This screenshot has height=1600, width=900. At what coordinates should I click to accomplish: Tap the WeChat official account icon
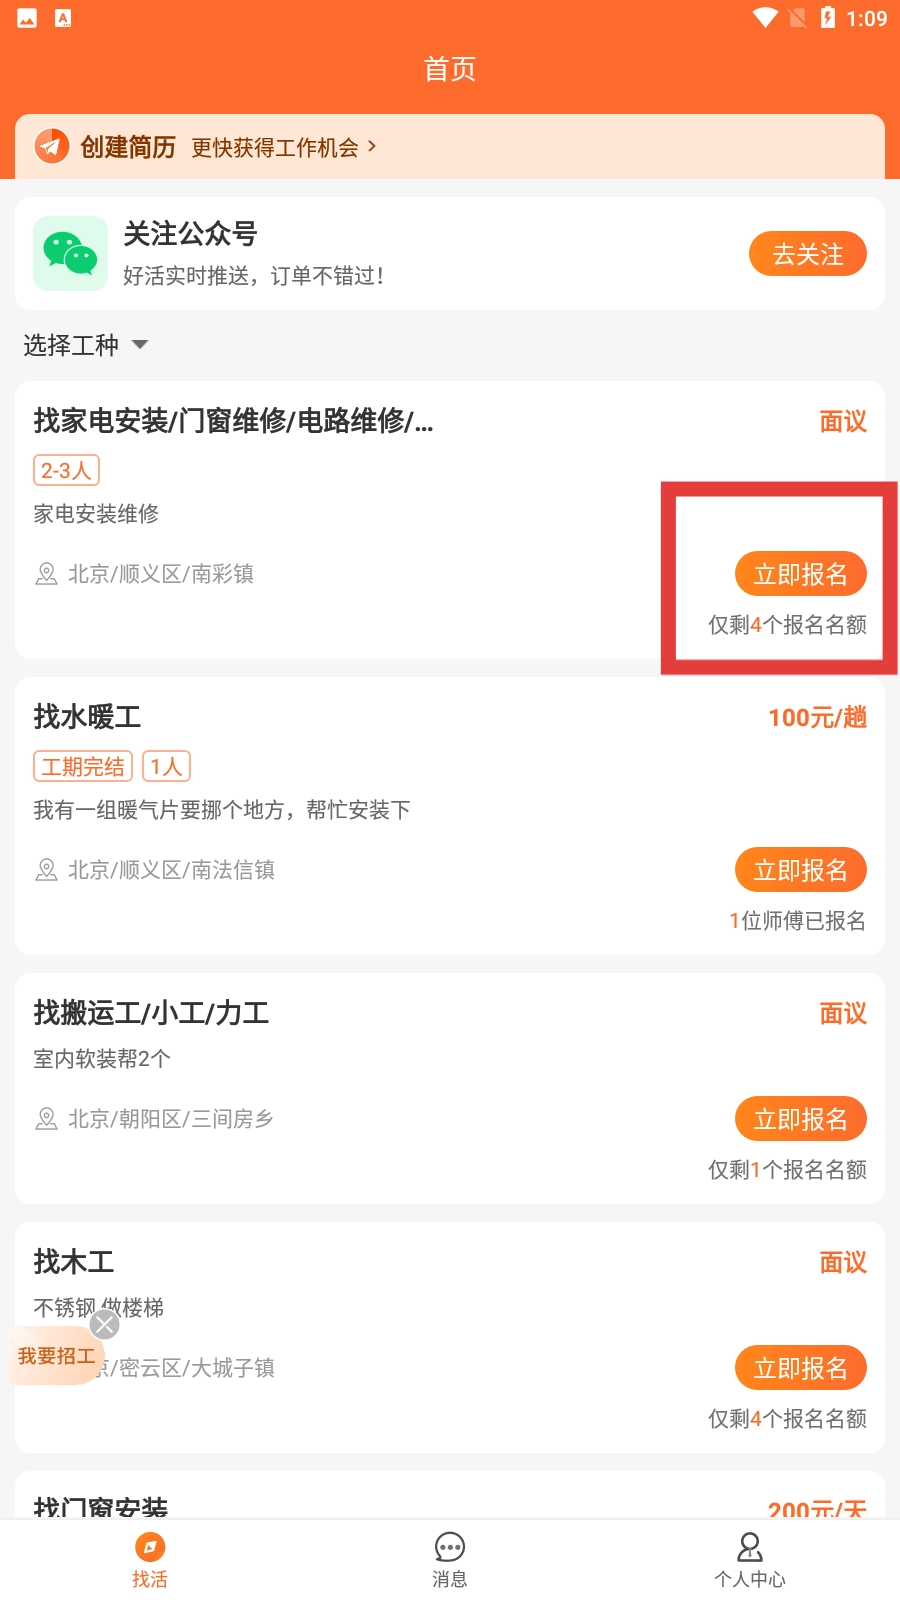70,254
